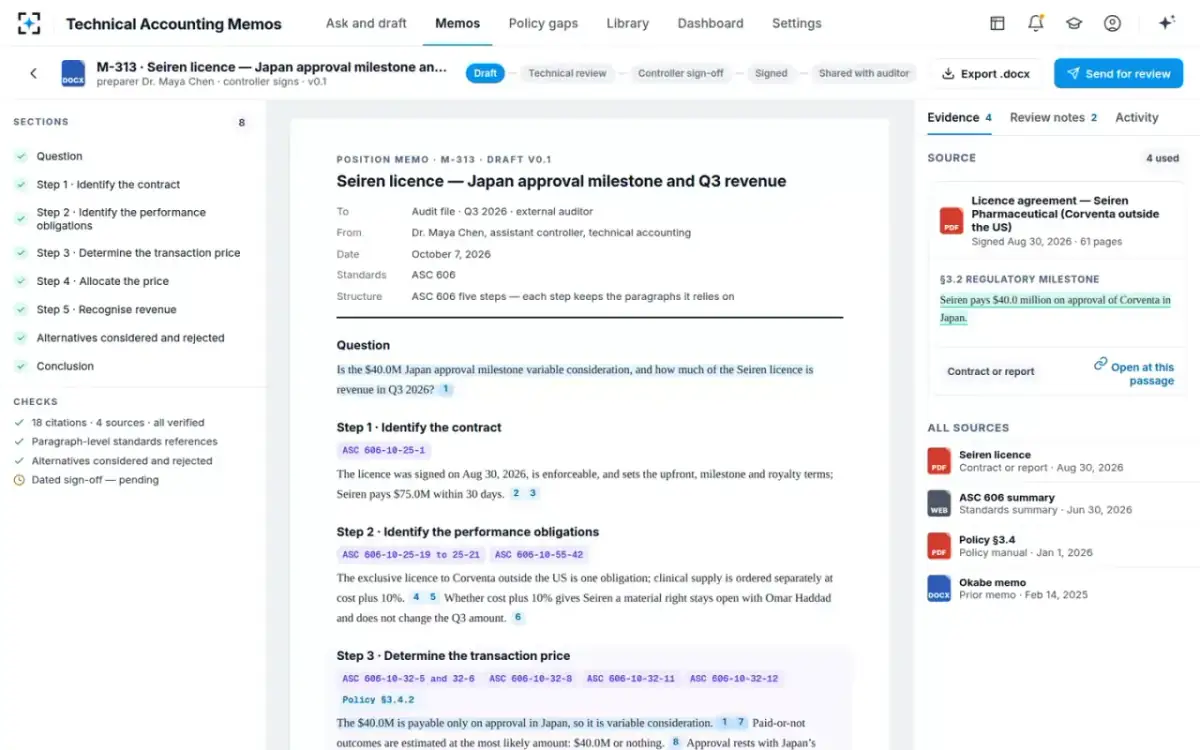This screenshot has width=1200, height=750.
Task: Click the highlighted §3.2 milestone passage
Action: tap(1055, 309)
